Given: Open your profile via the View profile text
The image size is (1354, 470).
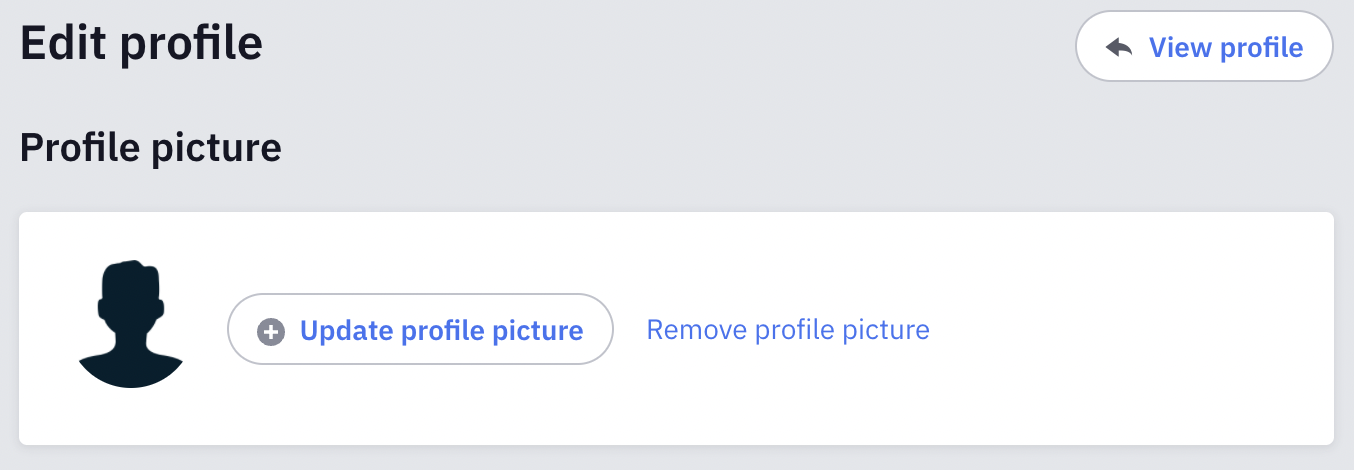Looking at the screenshot, I should point(1226,47).
